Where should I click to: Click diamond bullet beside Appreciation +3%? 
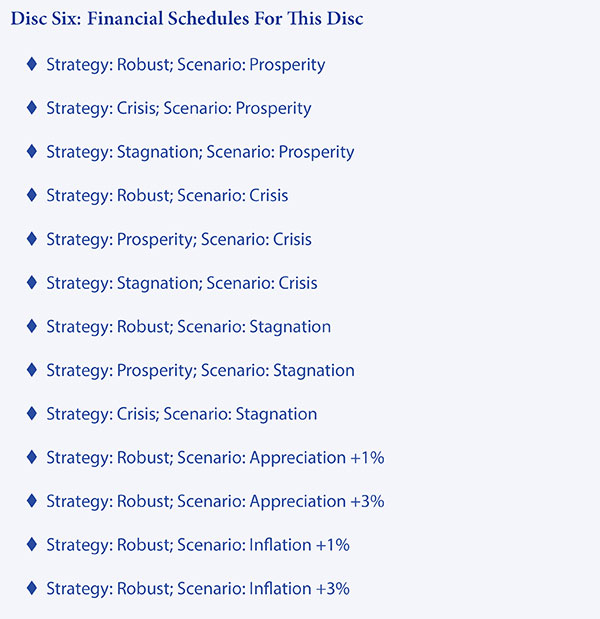(32, 501)
